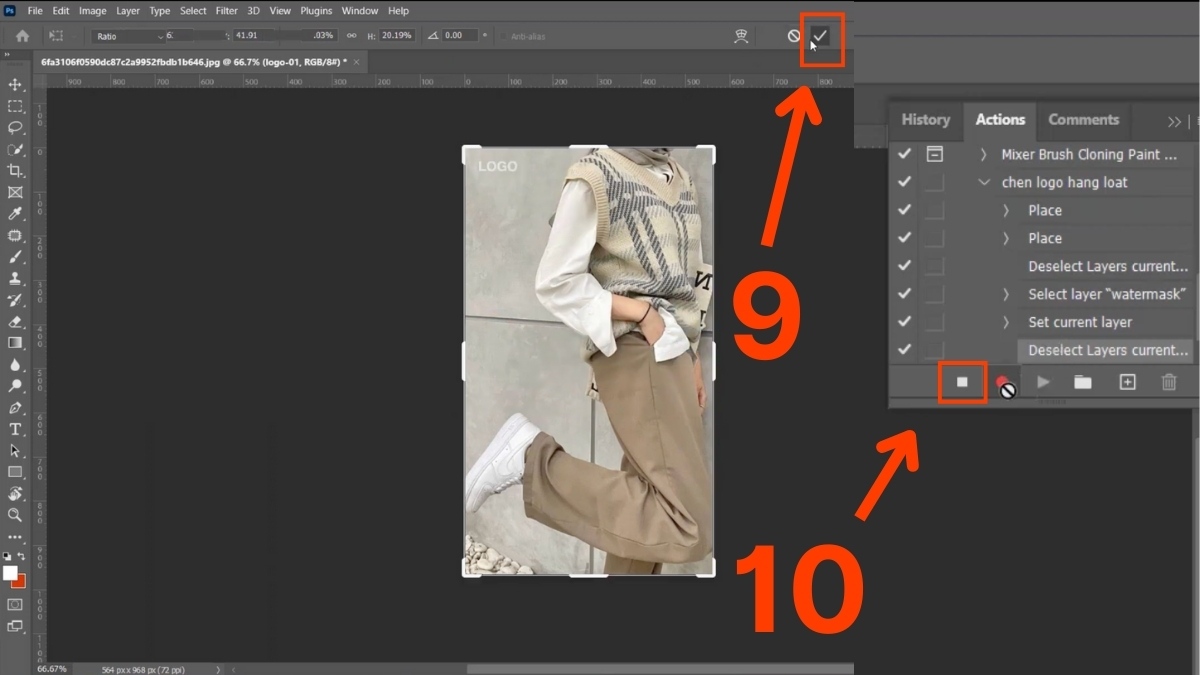The image size is (1200, 675).
Task: Create new action with plus icon
Action: 1127,382
